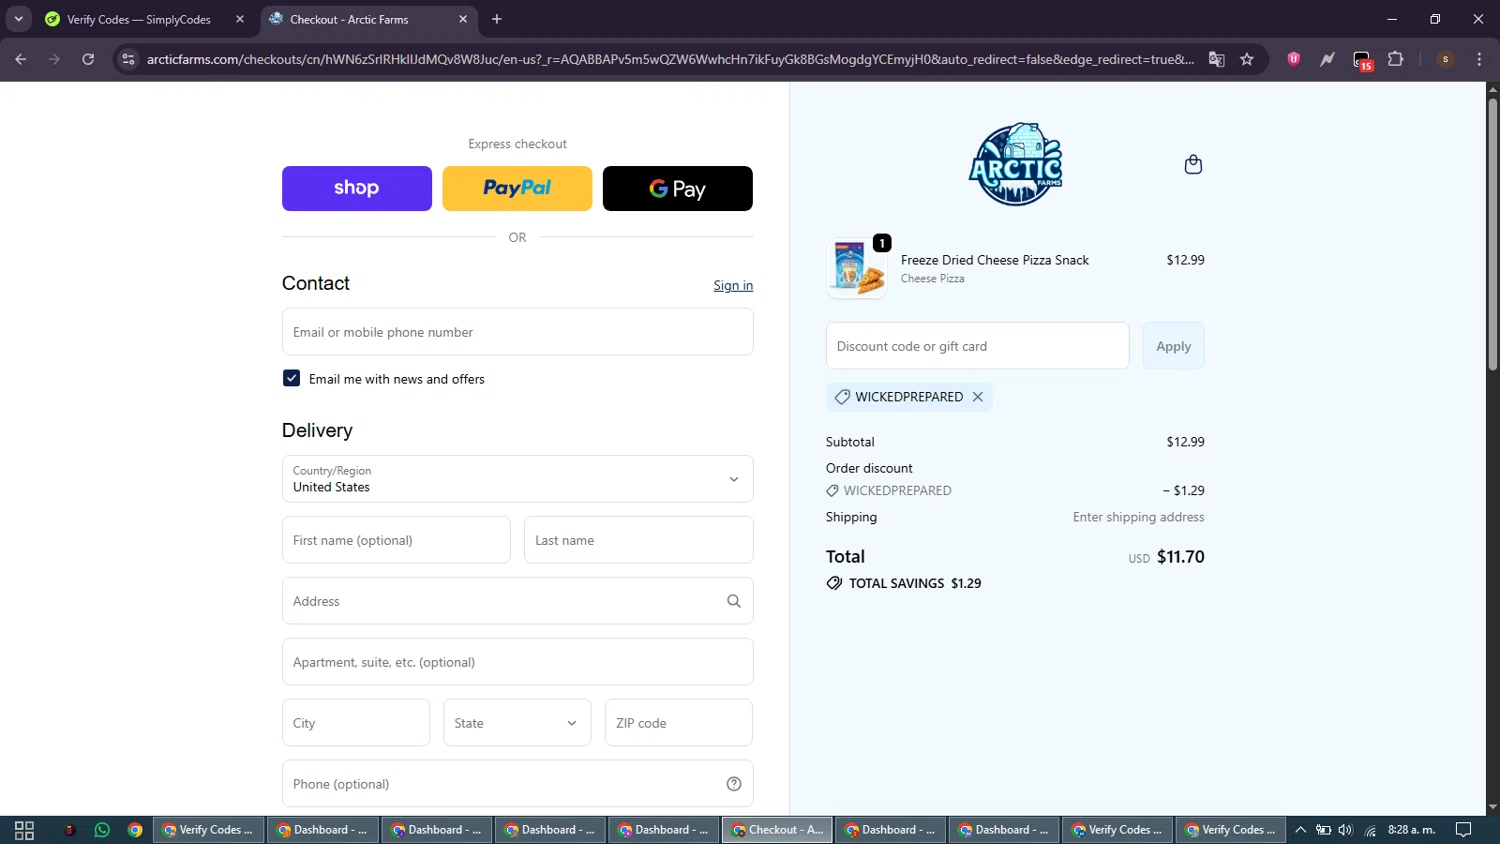Pay with Shop Pay button
1500x844 pixels.
point(357,188)
